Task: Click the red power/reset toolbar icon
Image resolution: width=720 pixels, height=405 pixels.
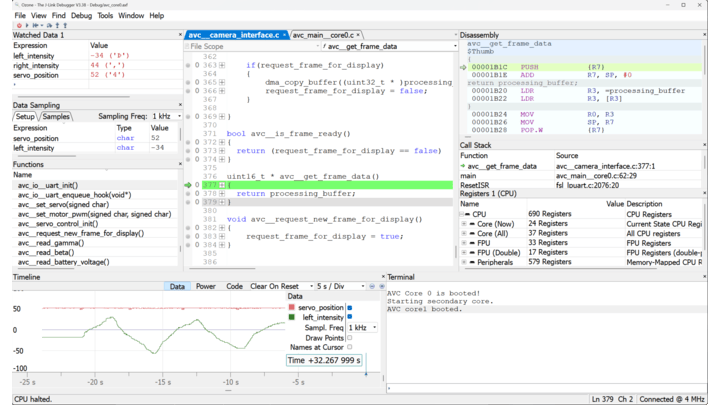Action: point(19,26)
